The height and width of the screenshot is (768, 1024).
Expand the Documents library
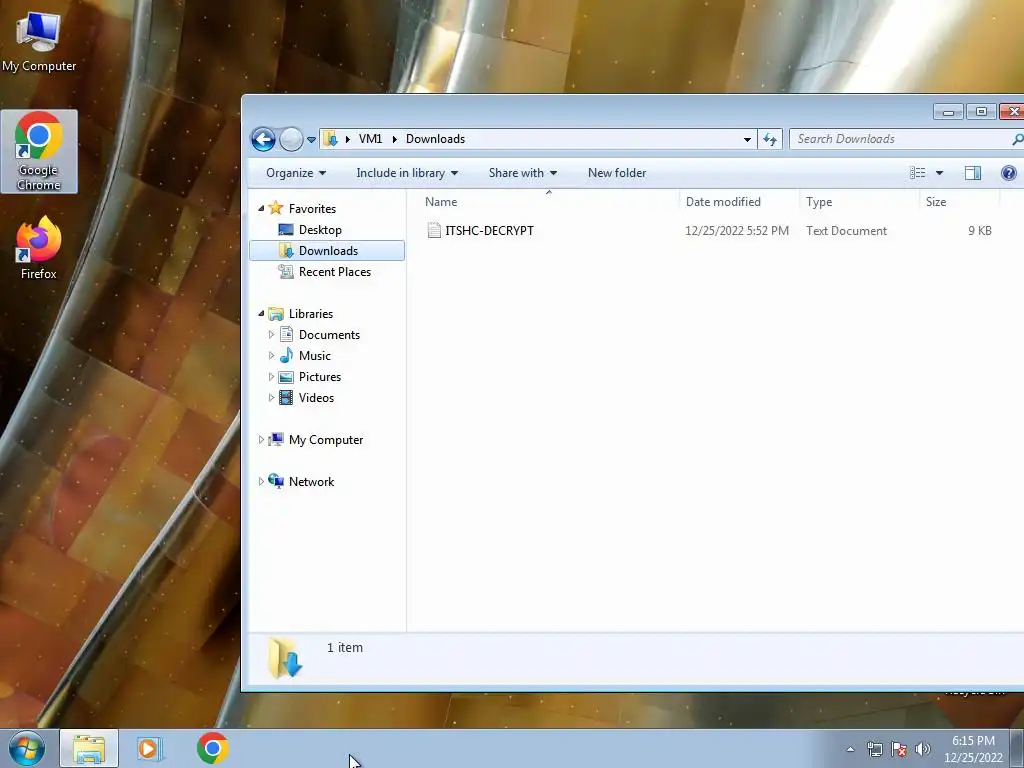[x=271, y=334]
